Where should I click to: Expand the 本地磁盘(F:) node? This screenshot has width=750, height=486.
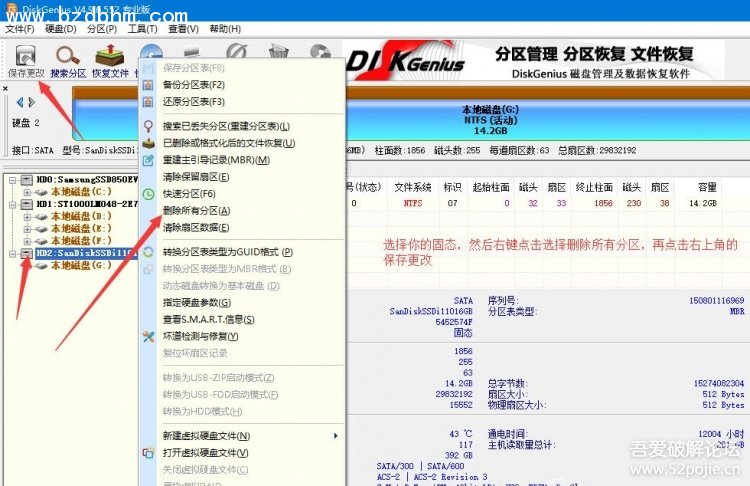27,241
